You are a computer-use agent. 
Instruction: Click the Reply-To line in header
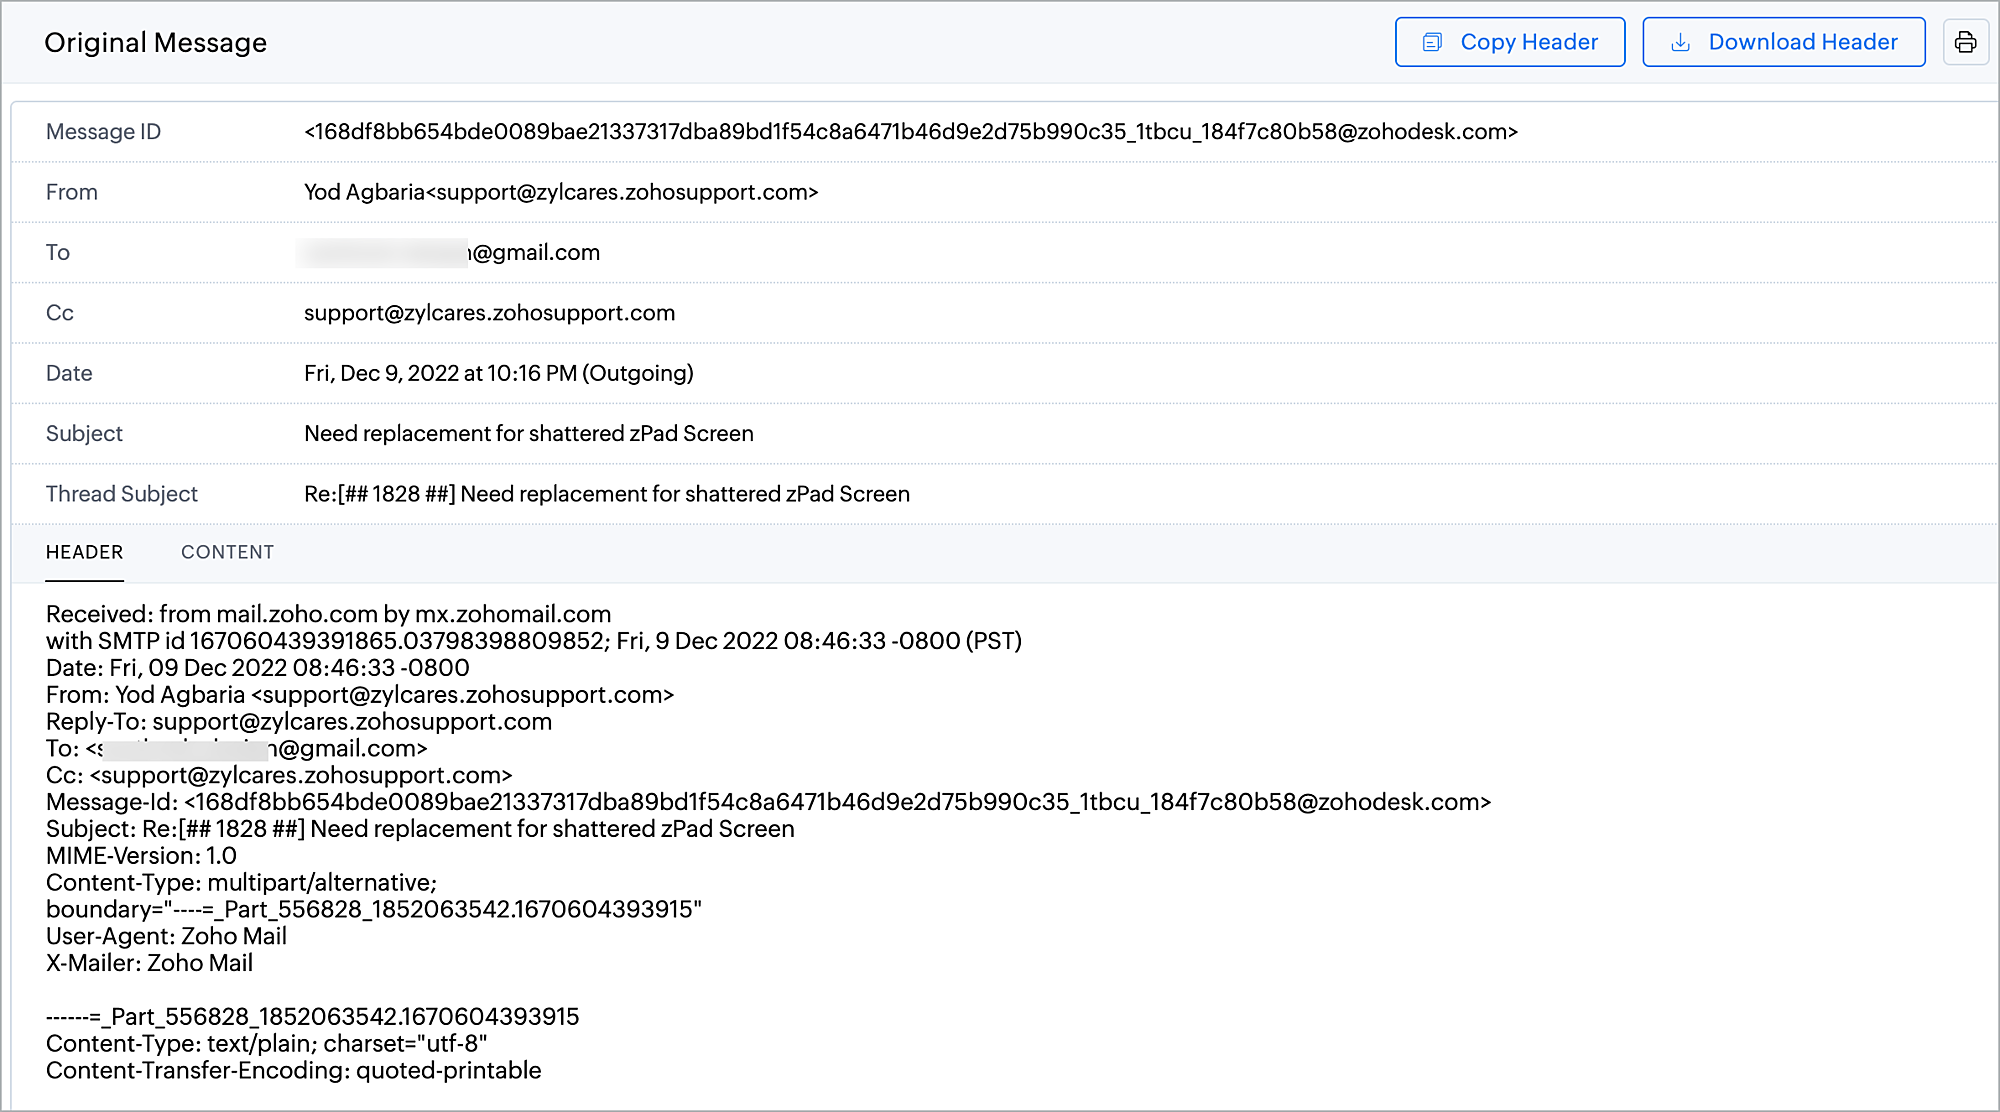click(x=298, y=721)
